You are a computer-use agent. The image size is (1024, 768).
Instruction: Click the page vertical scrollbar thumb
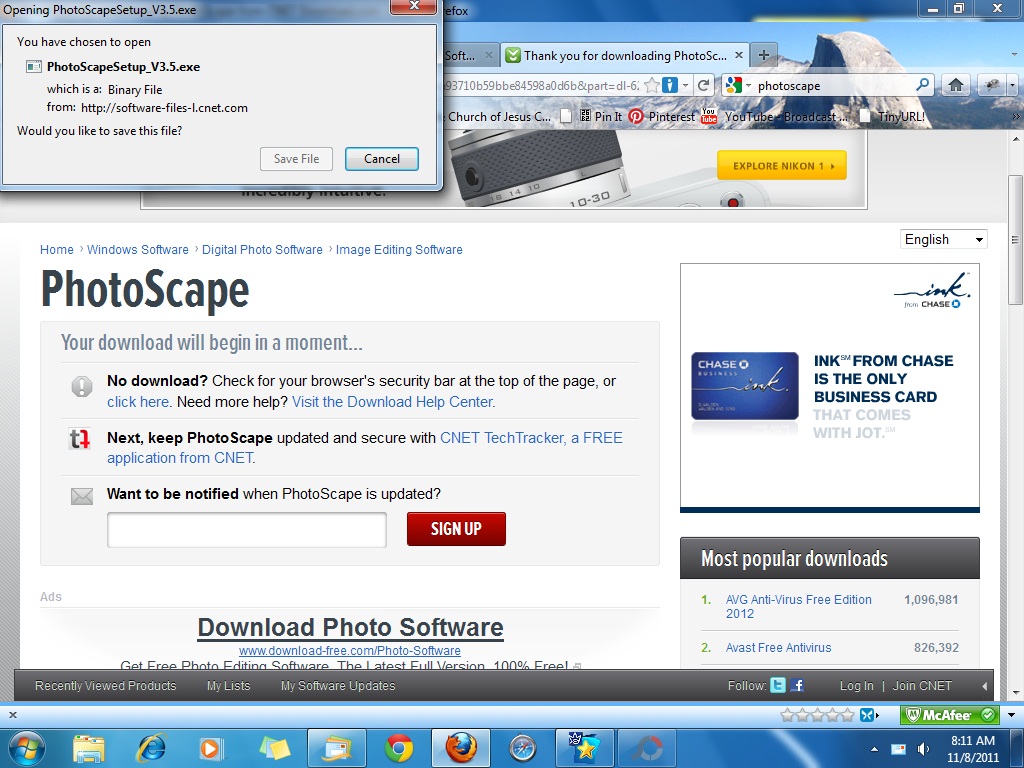click(1016, 239)
